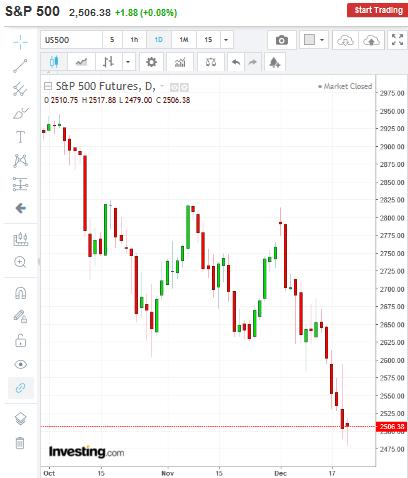408x478 pixels.
Task: Select the measure ruler tool
Action: [20, 239]
